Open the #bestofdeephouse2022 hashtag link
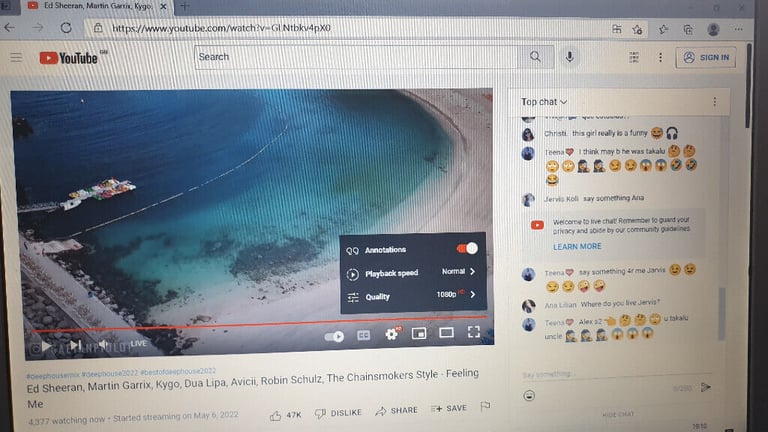 (178, 371)
